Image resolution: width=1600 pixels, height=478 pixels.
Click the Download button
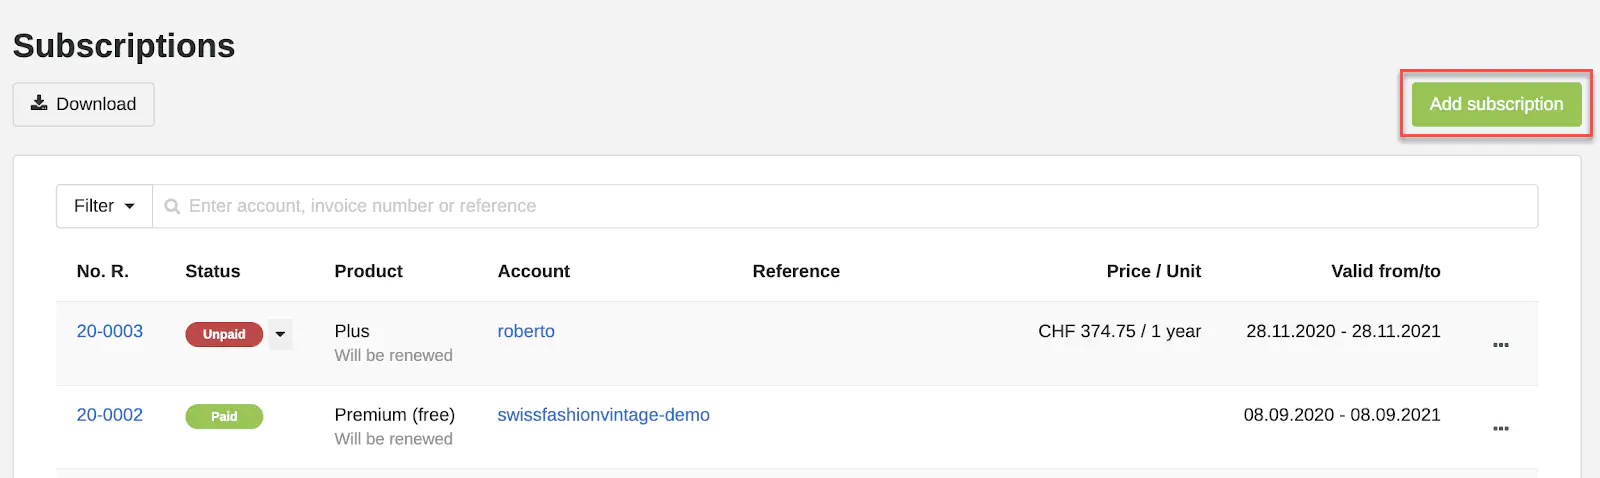pos(83,104)
